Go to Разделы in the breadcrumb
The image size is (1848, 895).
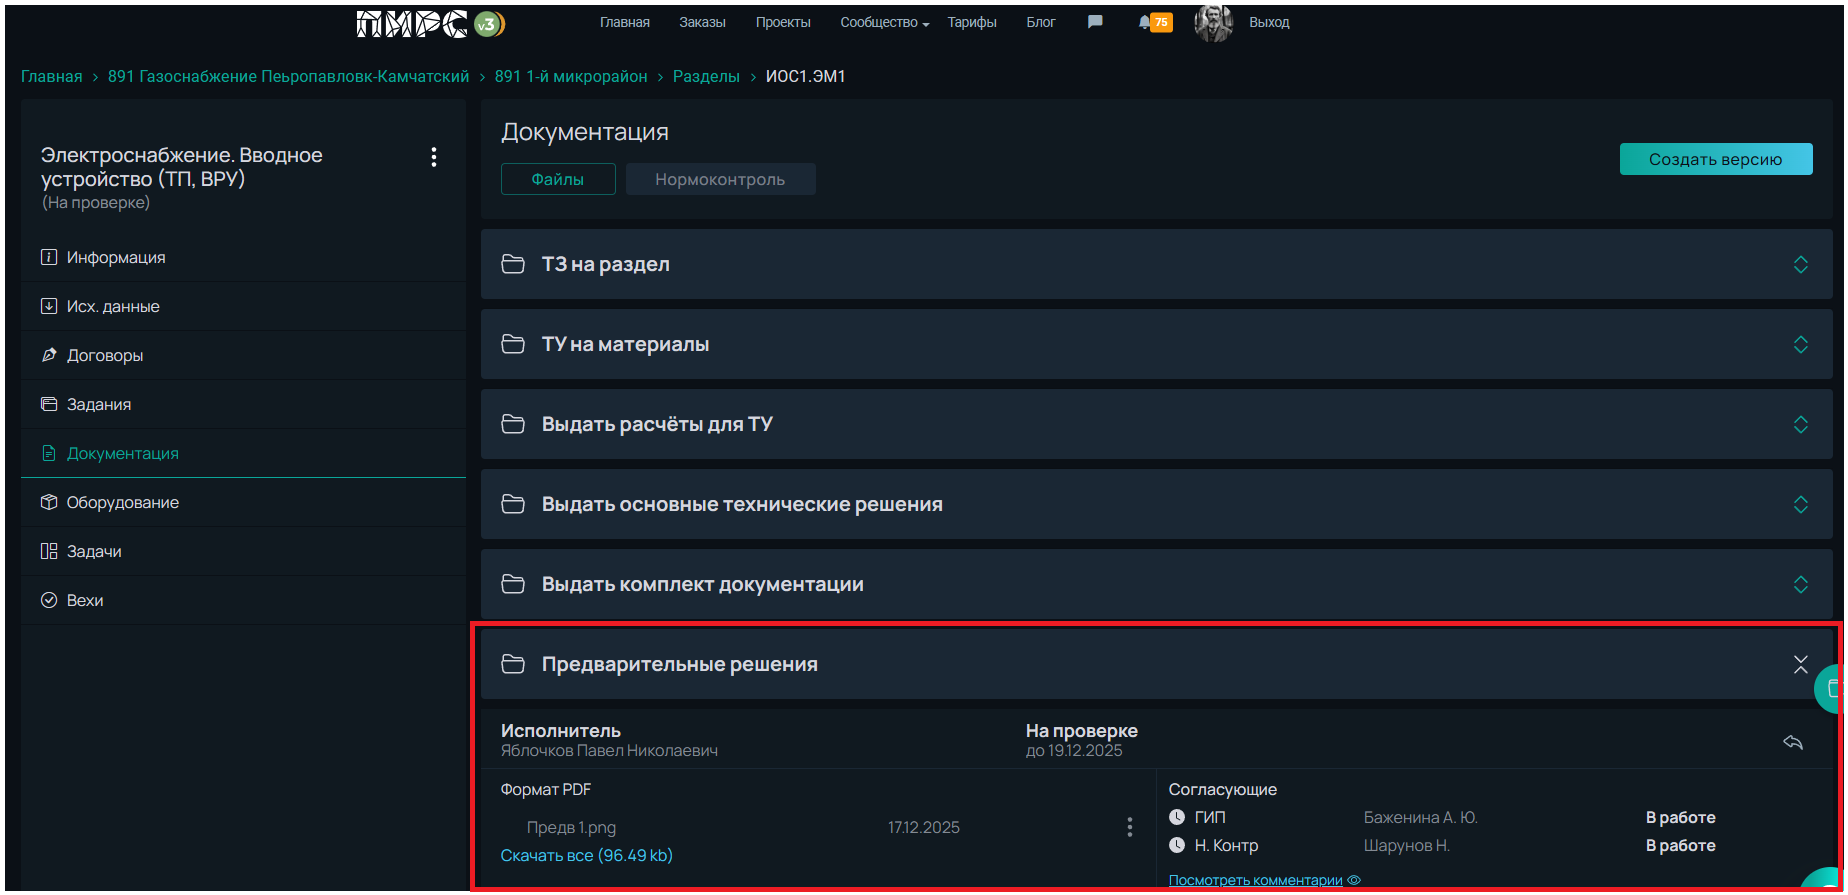(x=706, y=76)
